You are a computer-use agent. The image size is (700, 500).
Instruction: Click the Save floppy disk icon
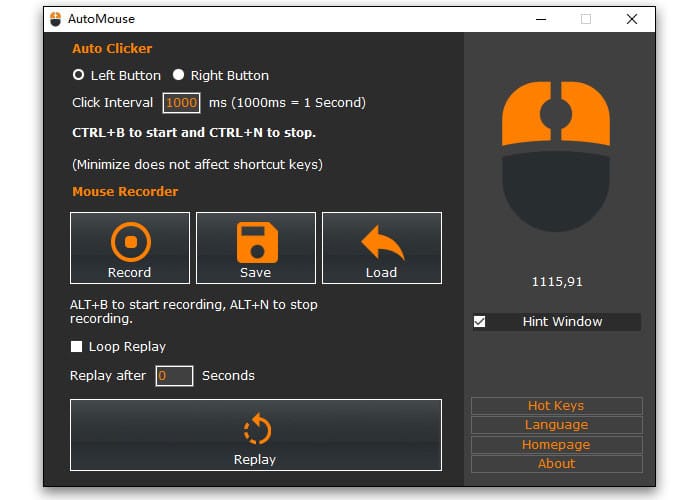[255, 241]
